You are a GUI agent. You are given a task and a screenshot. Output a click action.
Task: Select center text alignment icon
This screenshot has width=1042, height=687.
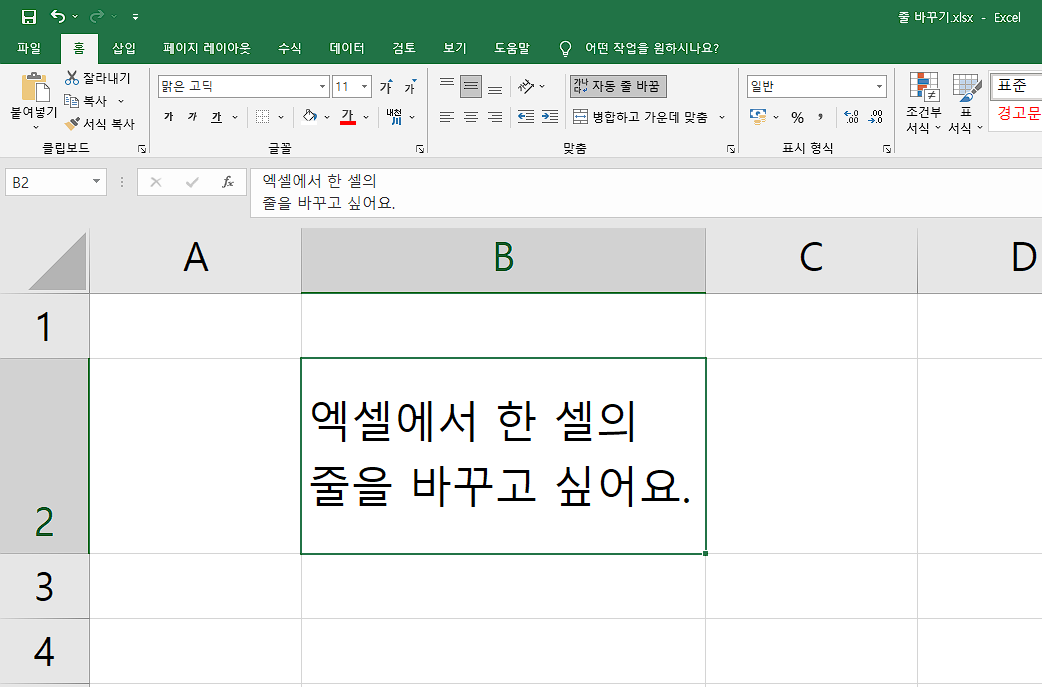pyautogui.click(x=470, y=117)
